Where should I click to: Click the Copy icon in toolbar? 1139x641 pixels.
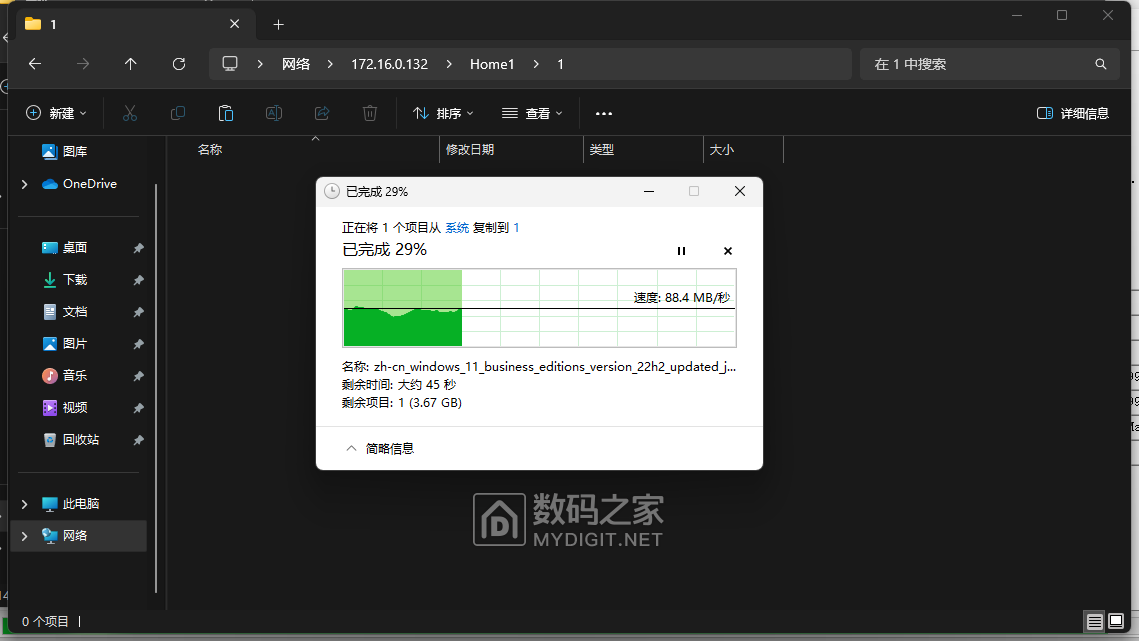[178, 113]
